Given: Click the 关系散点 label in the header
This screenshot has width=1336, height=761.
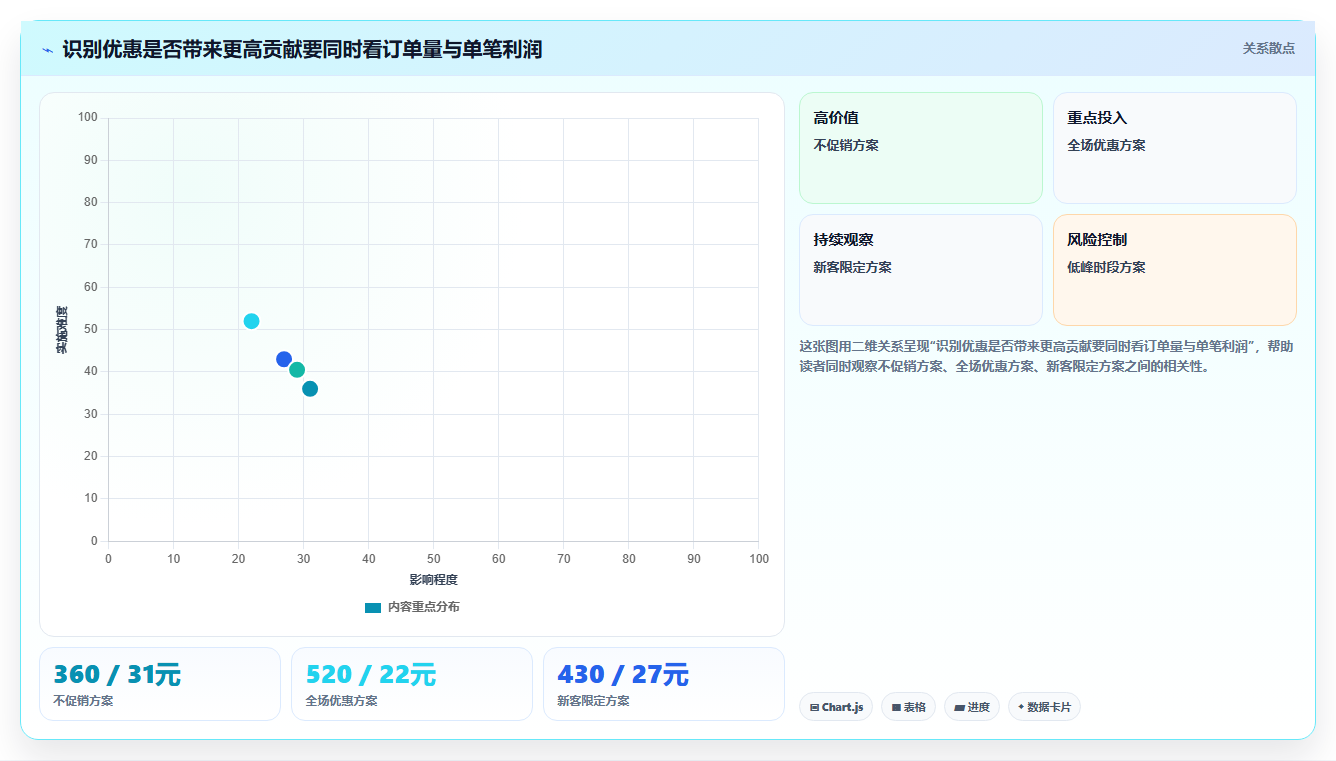Looking at the screenshot, I should point(1268,48).
